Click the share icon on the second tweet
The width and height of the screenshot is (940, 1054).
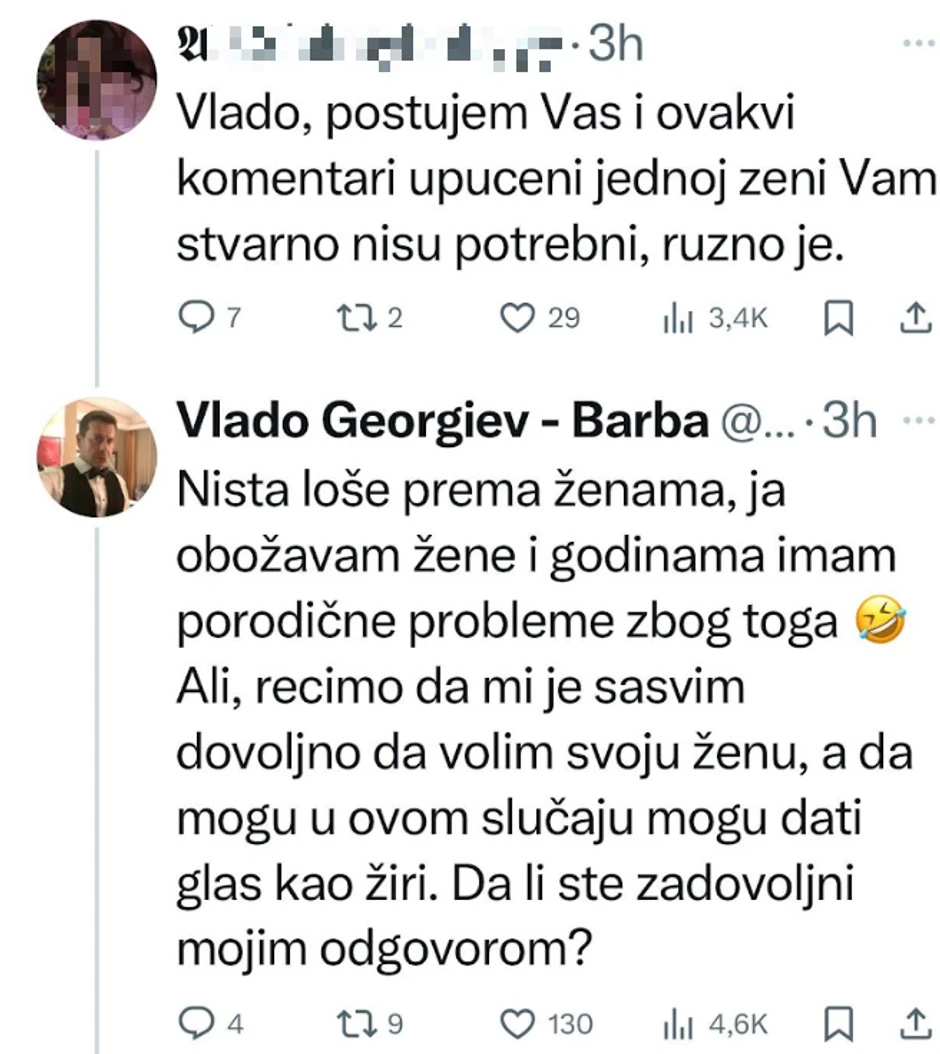point(917,1023)
